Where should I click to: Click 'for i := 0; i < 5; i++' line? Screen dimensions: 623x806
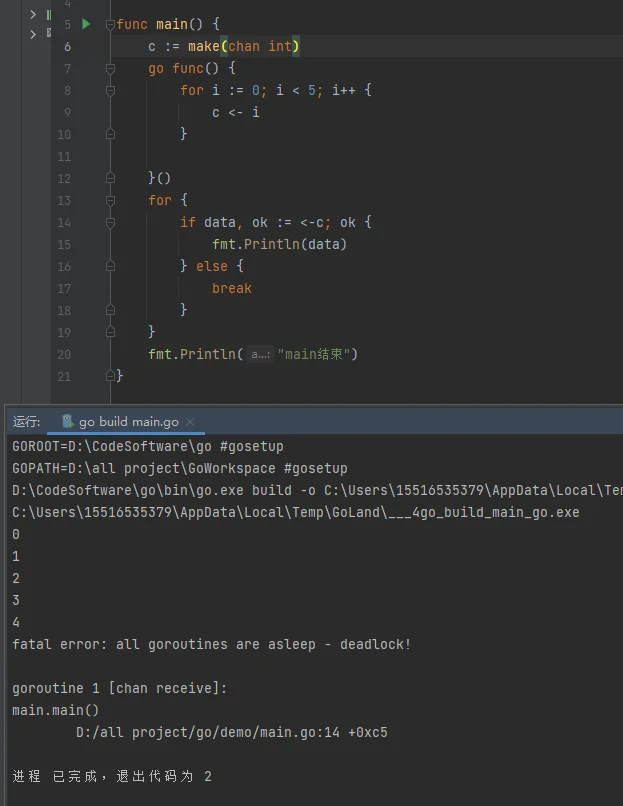(x=276, y=90)
